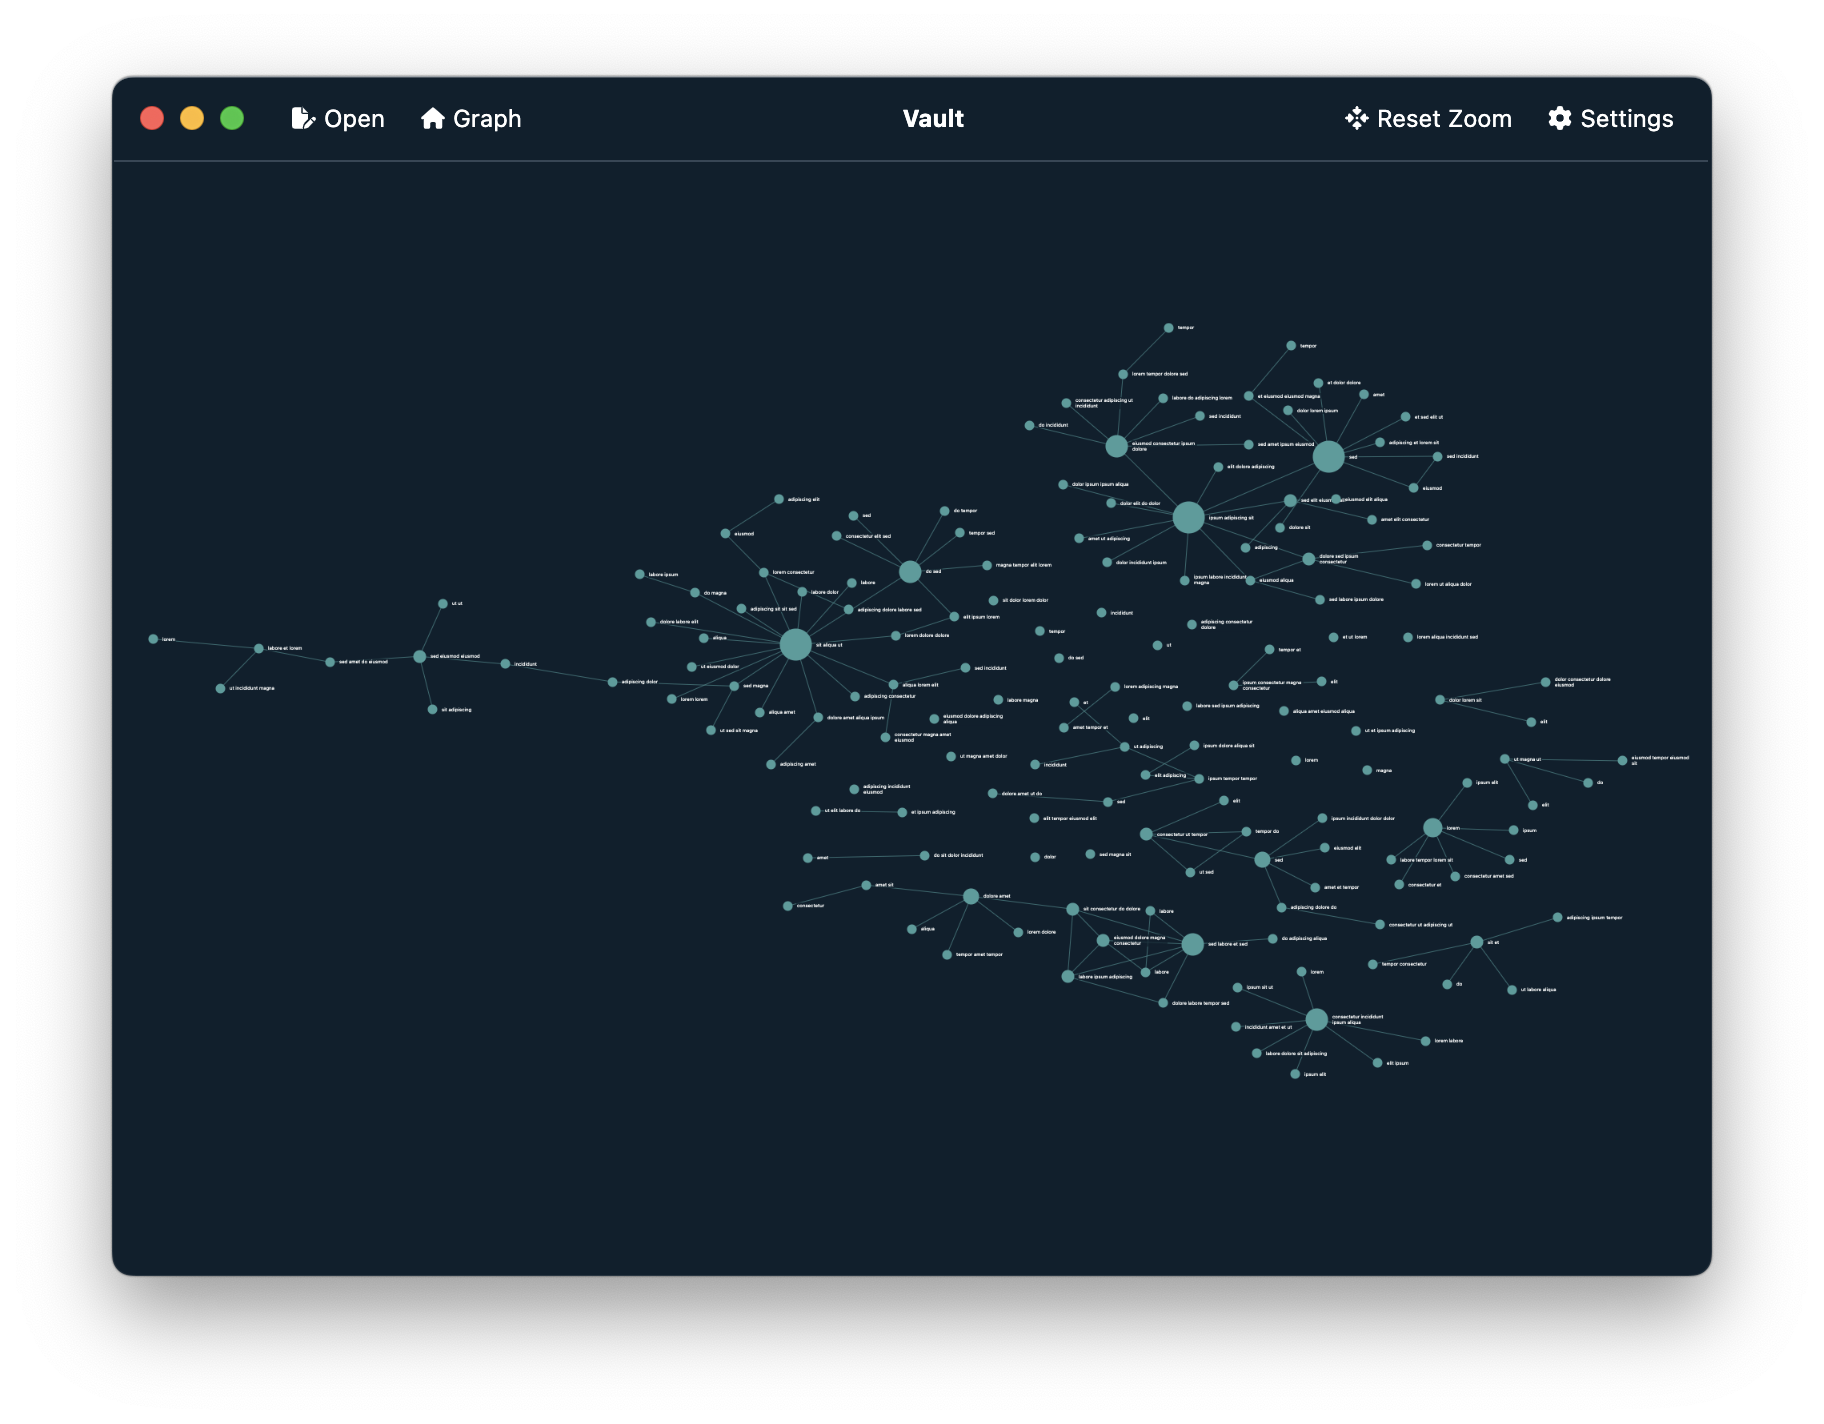Click the 'sit consectetur do dolore' node
Screen dimensions: 1824x1424
point(1073,909)
